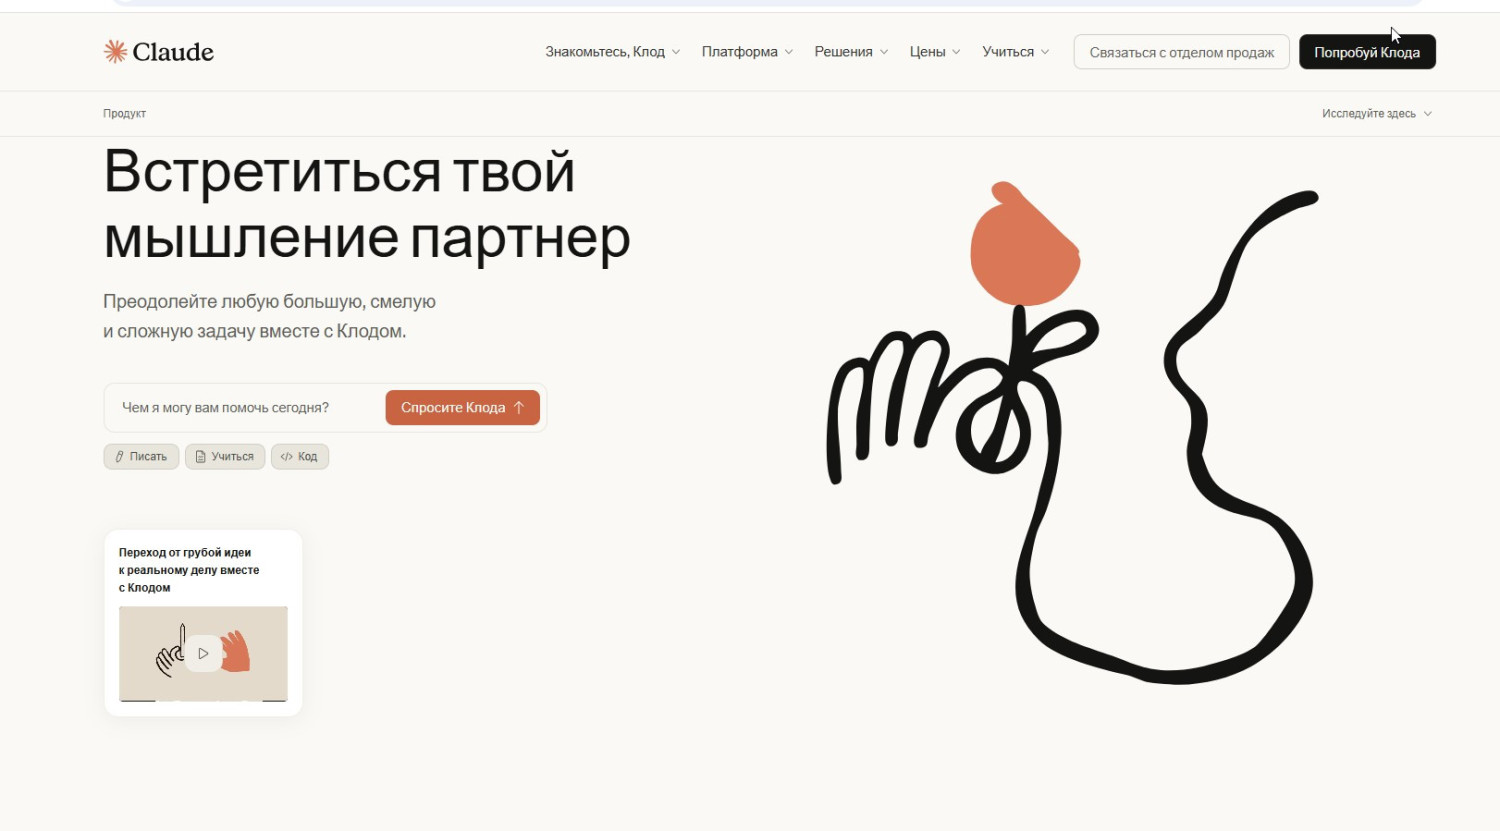Click the pencil icon on Писать chip
This screenshot has height=831, width=1500.
[x=120, y=457]
